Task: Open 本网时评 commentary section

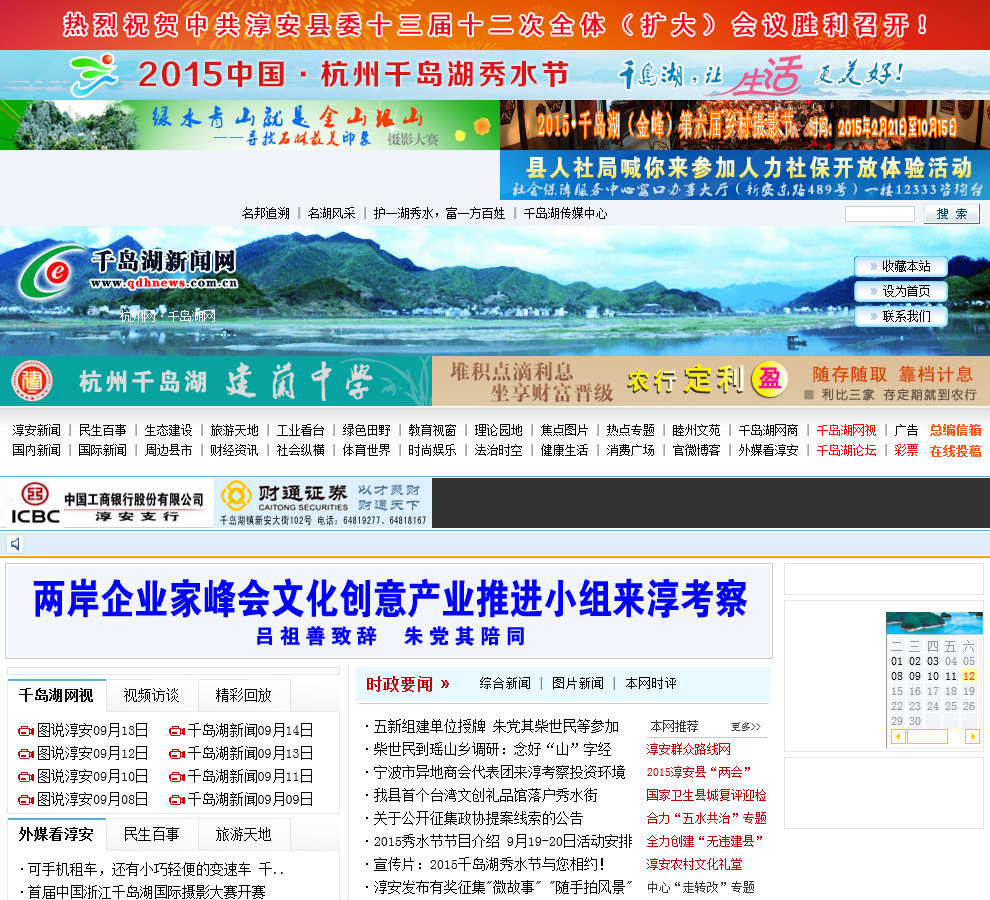Action: (x=651, y=683)
